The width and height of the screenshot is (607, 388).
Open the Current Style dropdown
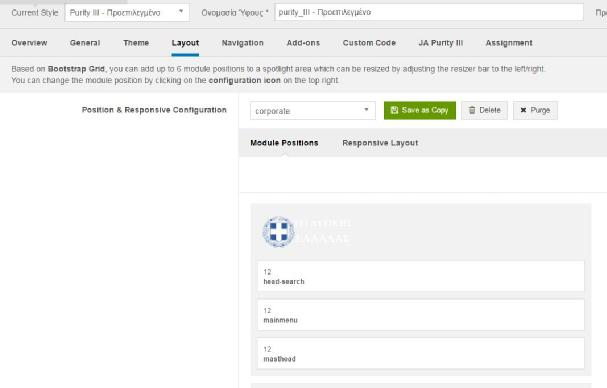click(x=127, y=12)
